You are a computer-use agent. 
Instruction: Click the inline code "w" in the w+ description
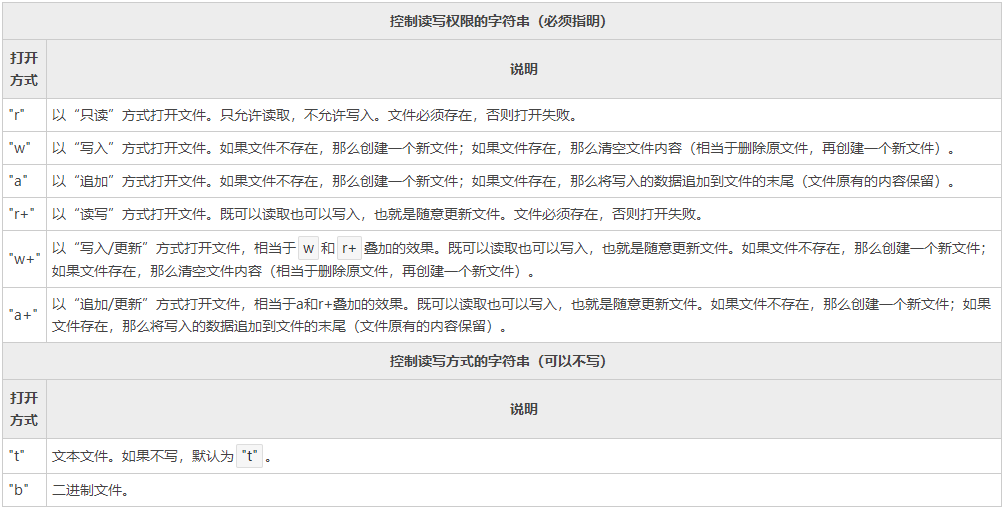308,248
